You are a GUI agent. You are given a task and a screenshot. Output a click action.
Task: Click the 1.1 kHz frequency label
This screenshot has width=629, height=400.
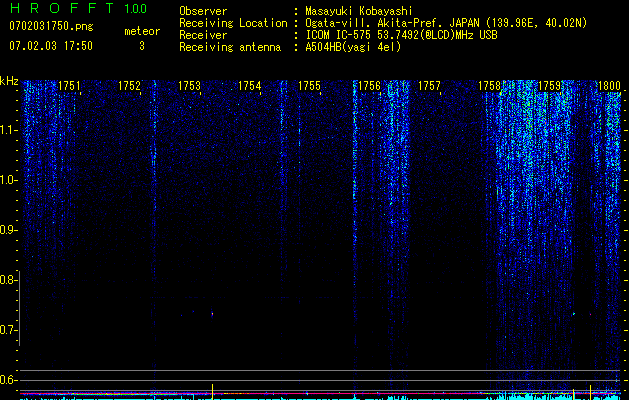(7, 130)
